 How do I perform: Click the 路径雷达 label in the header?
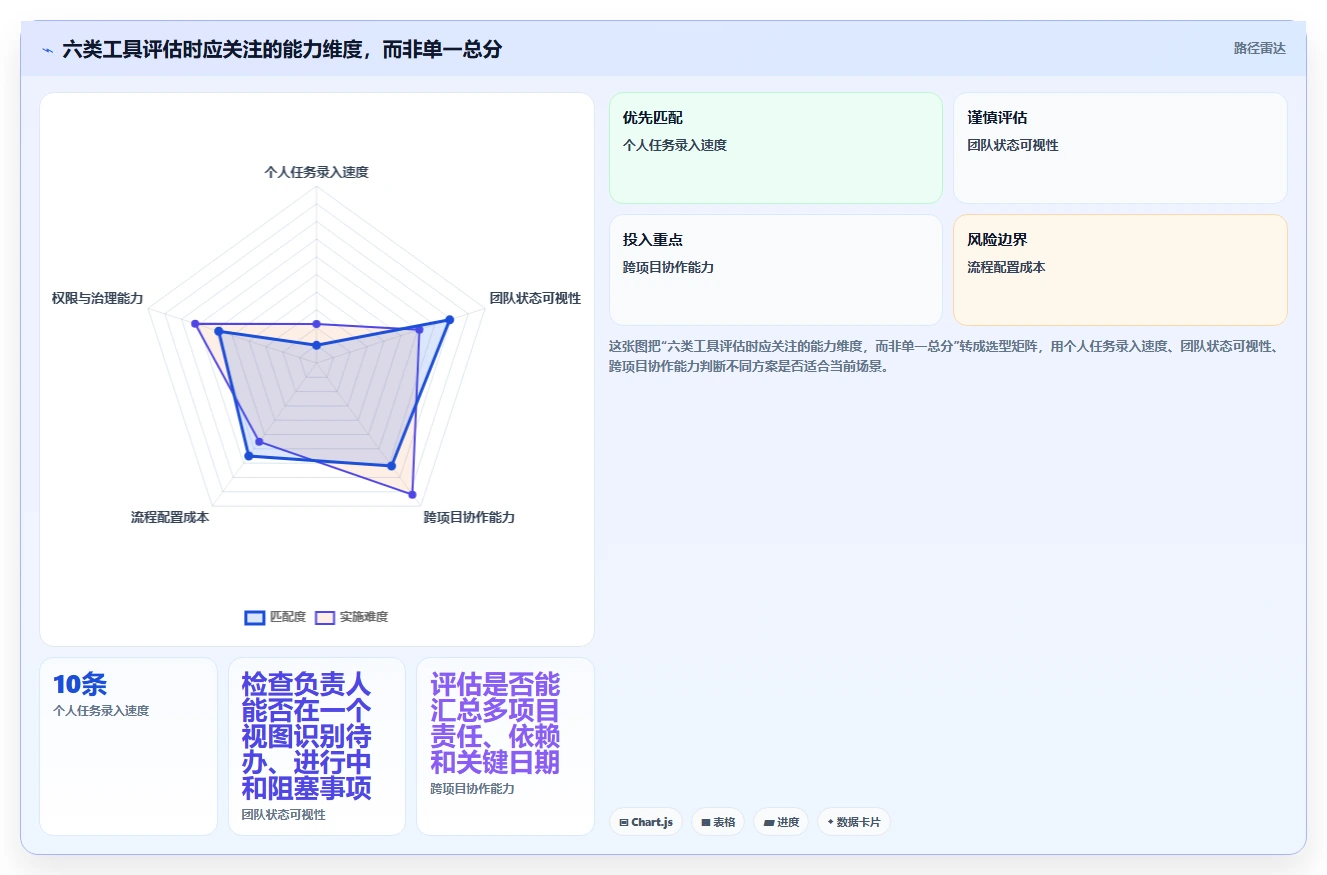(1259, 48)
